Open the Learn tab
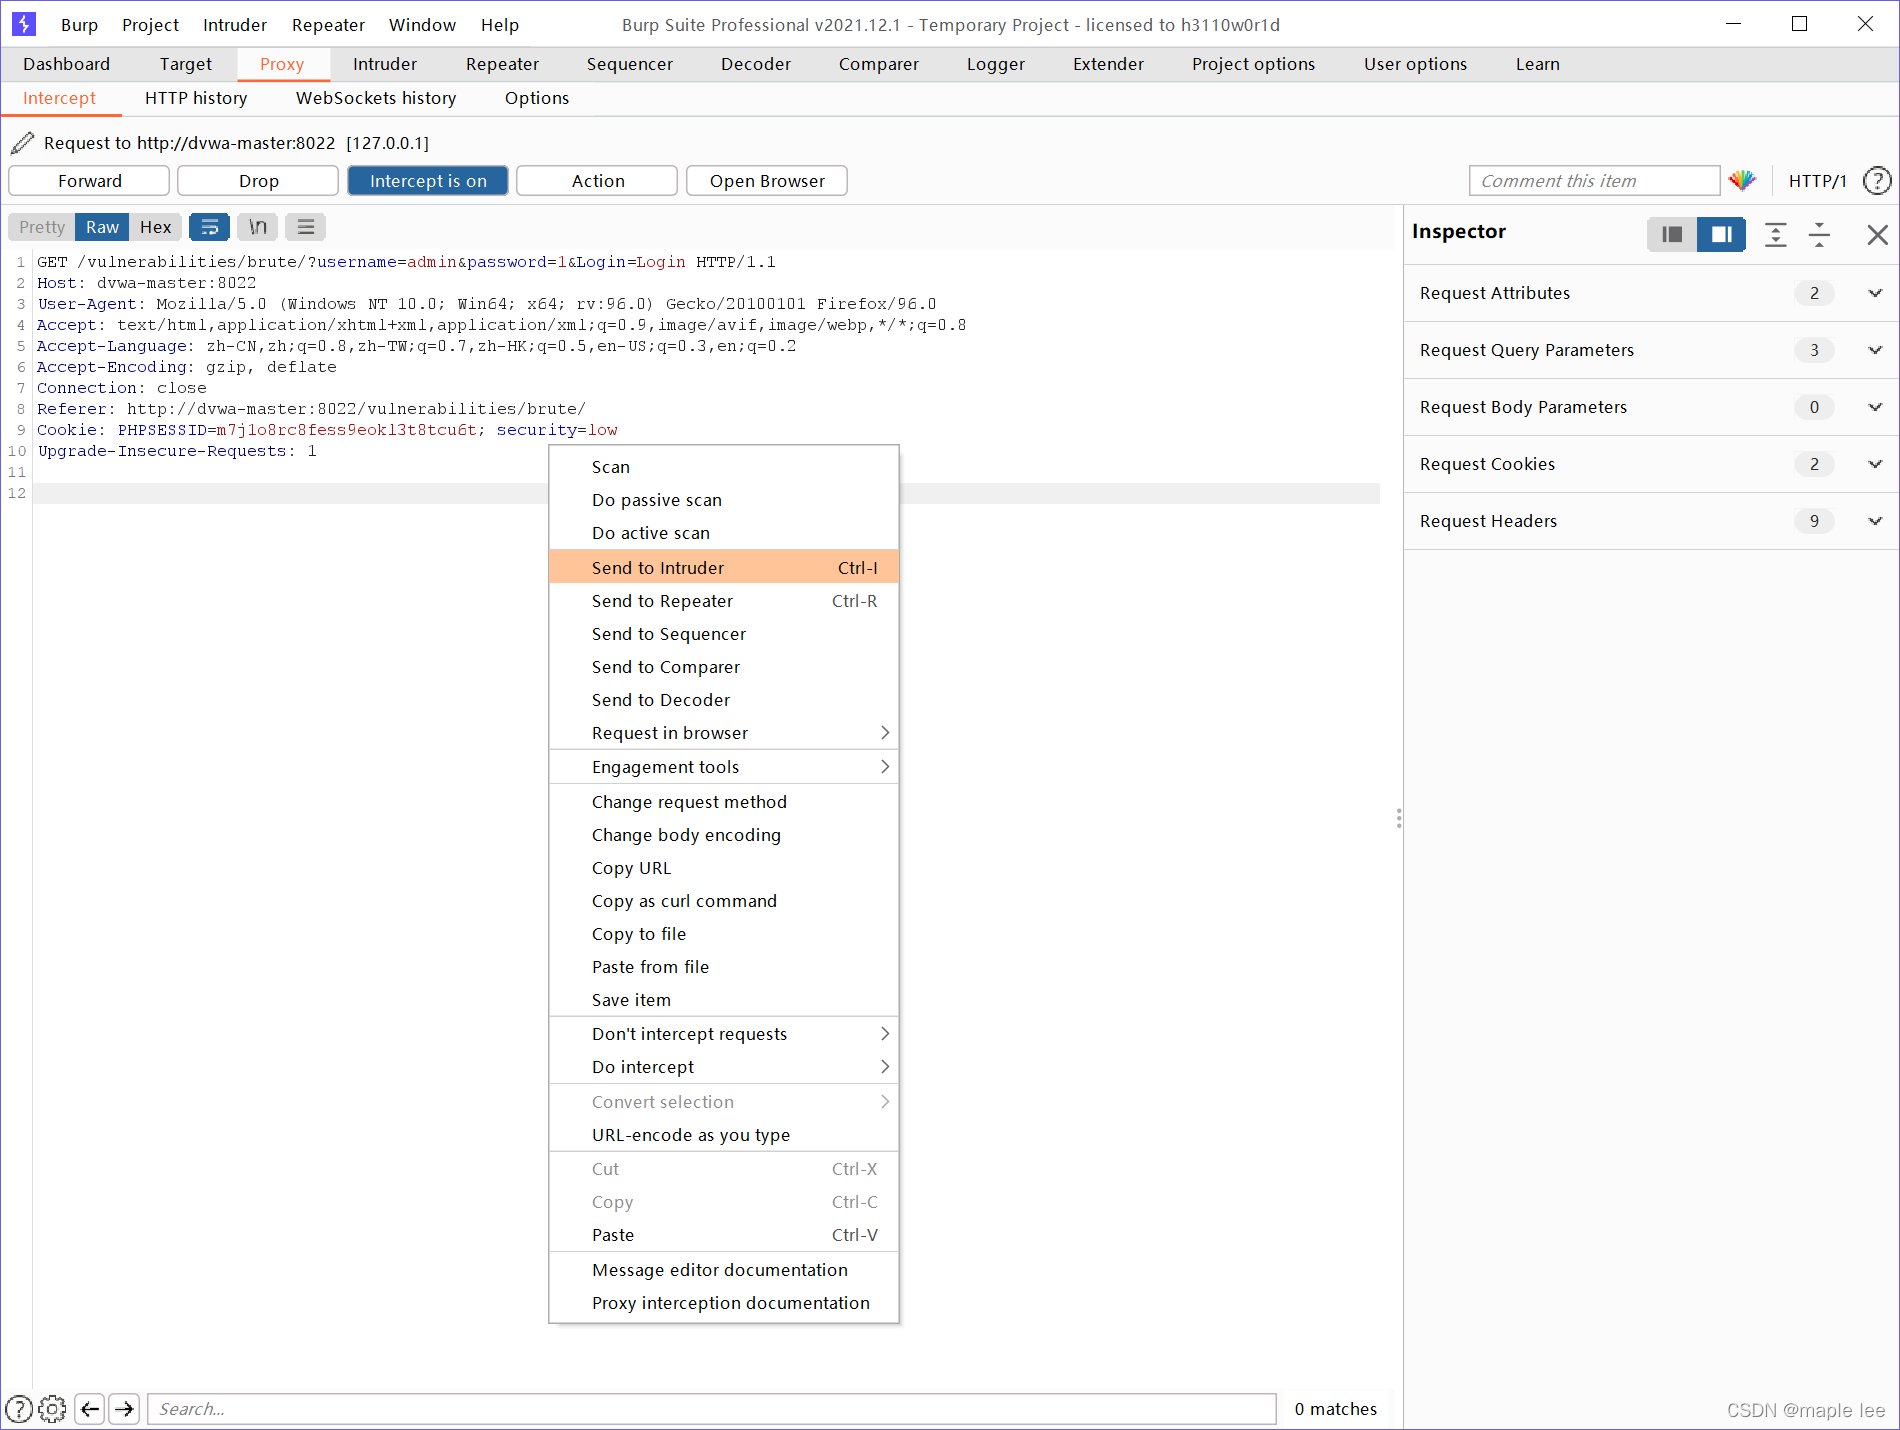 [x=1537, y=64]
